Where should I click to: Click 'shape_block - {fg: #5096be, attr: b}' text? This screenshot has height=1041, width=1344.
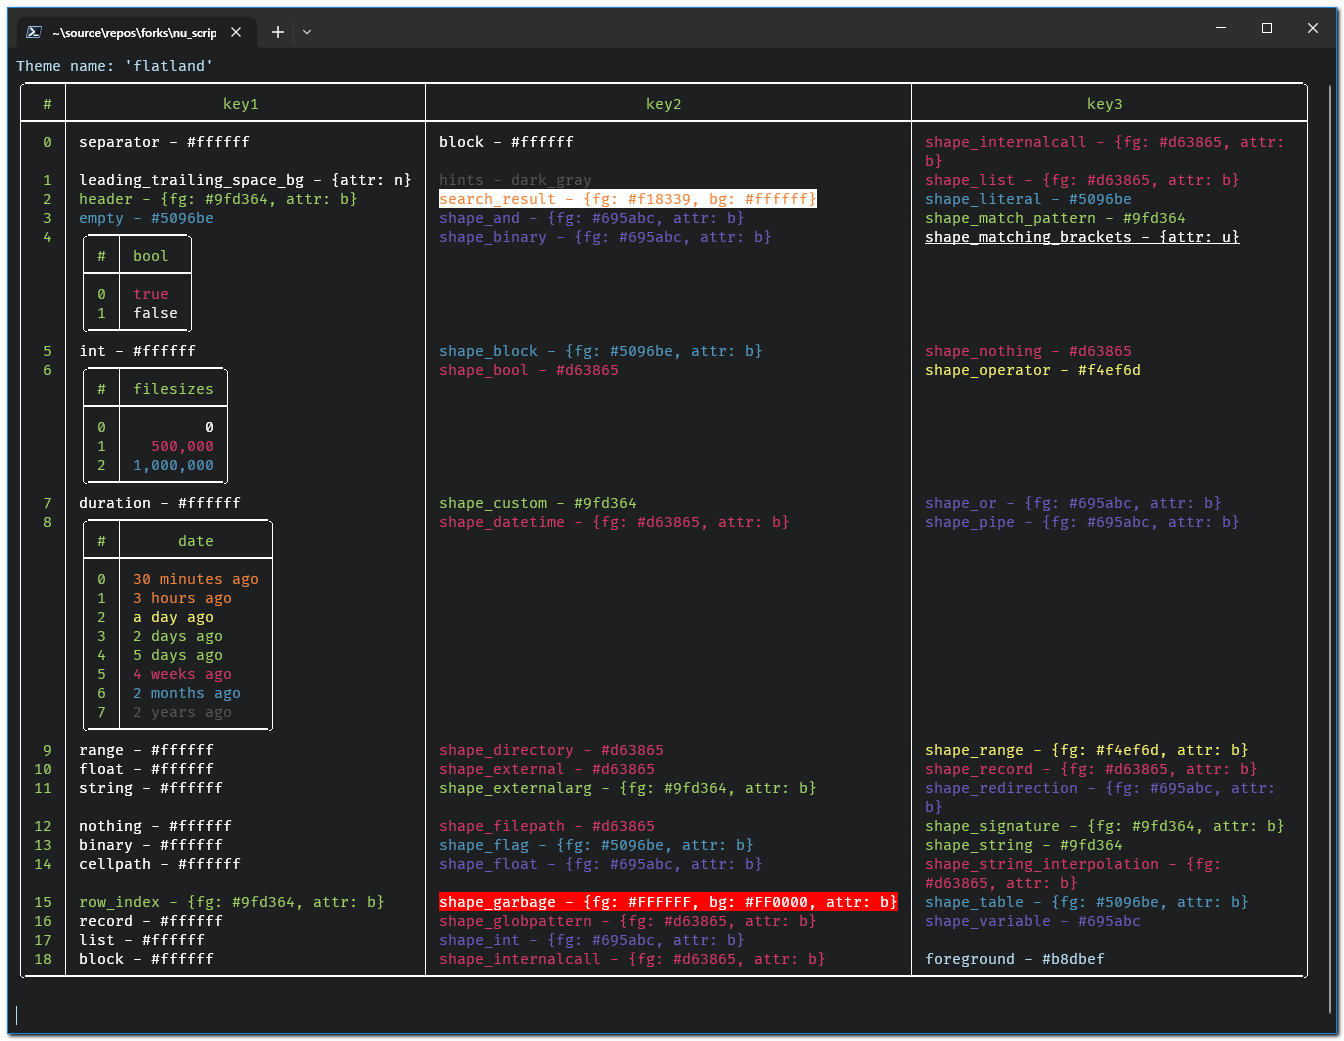(601, 351)
